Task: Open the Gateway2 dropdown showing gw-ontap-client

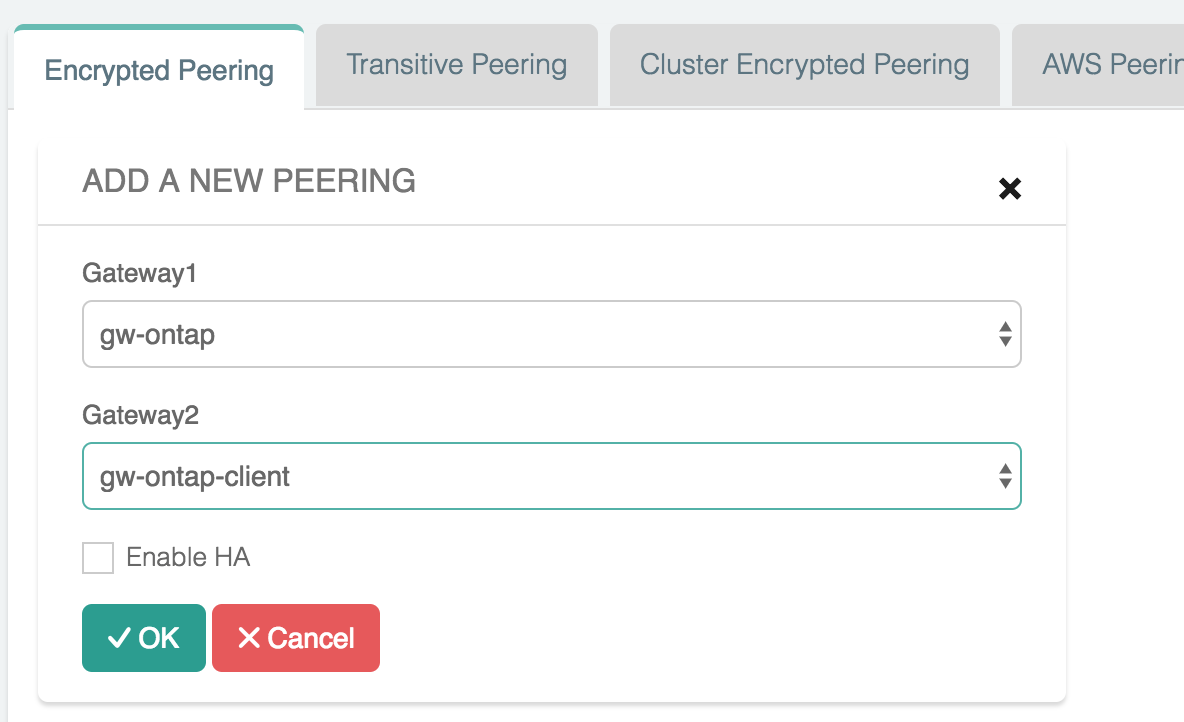Action: [x=550, y=477]
